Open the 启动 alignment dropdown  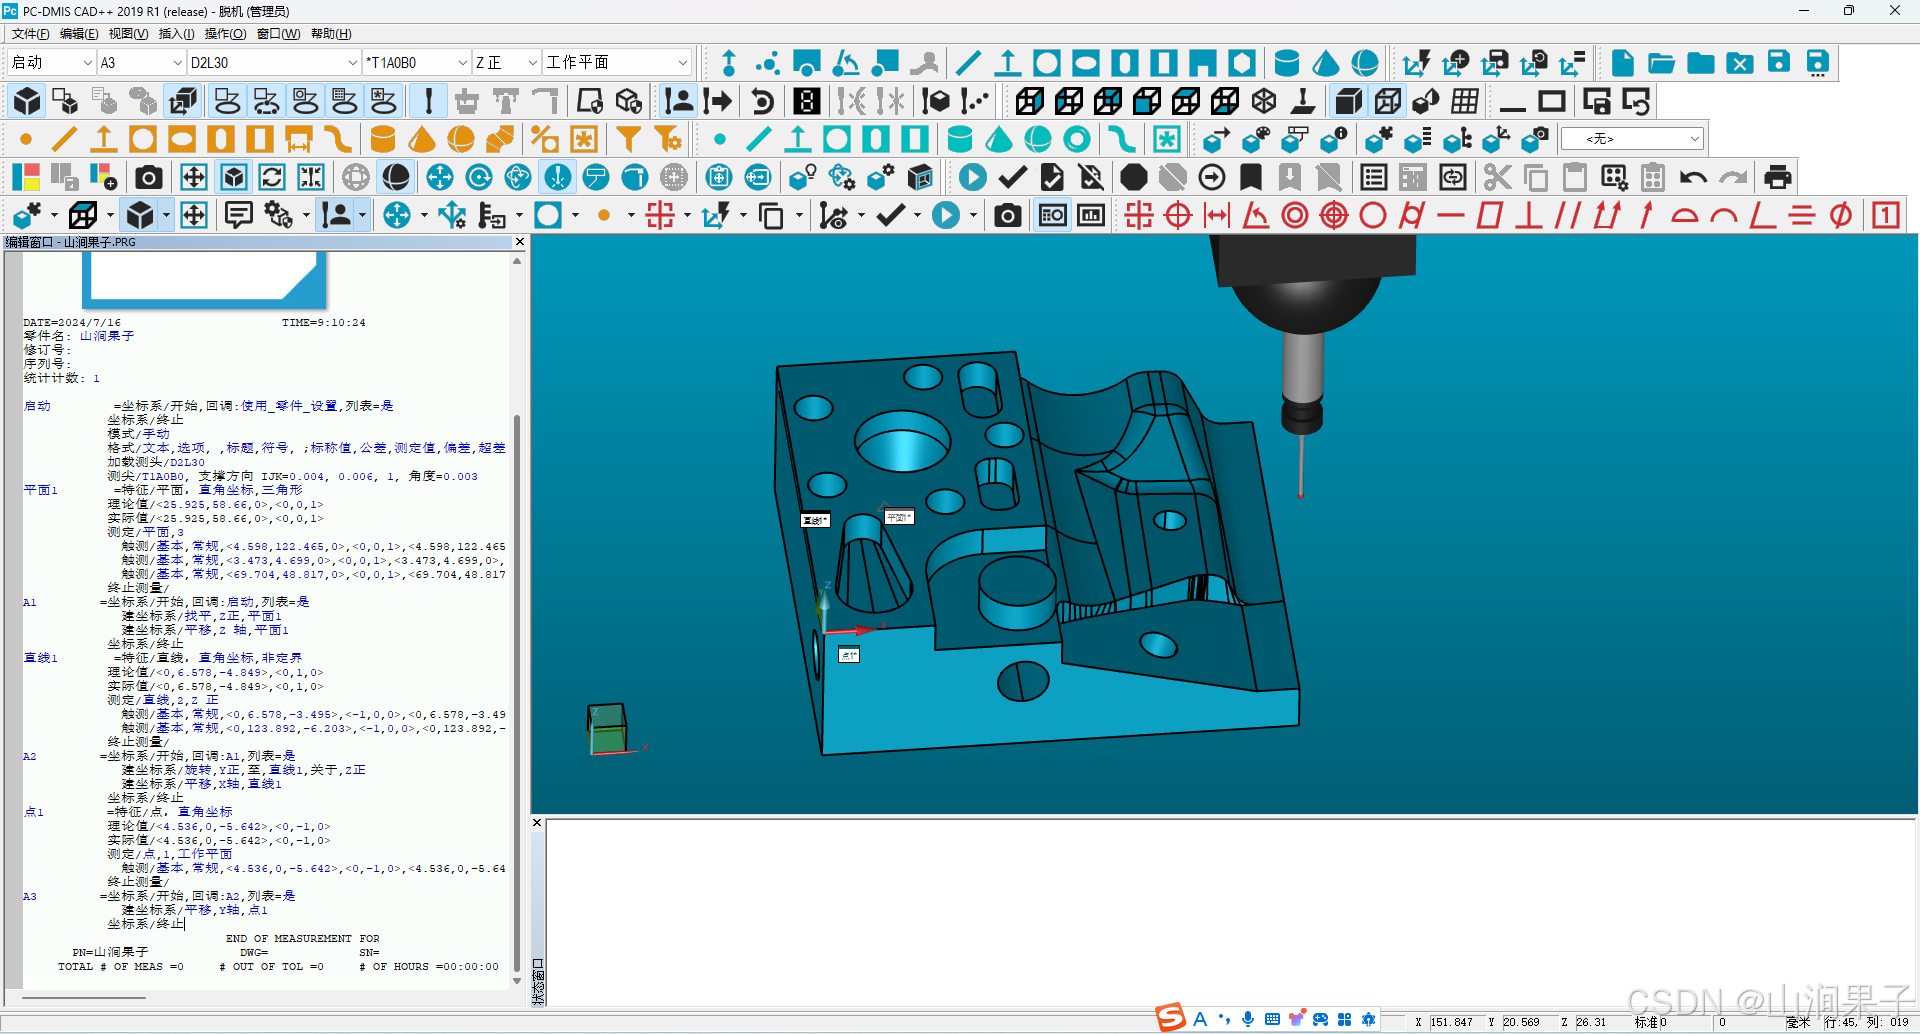coord(86,62)
